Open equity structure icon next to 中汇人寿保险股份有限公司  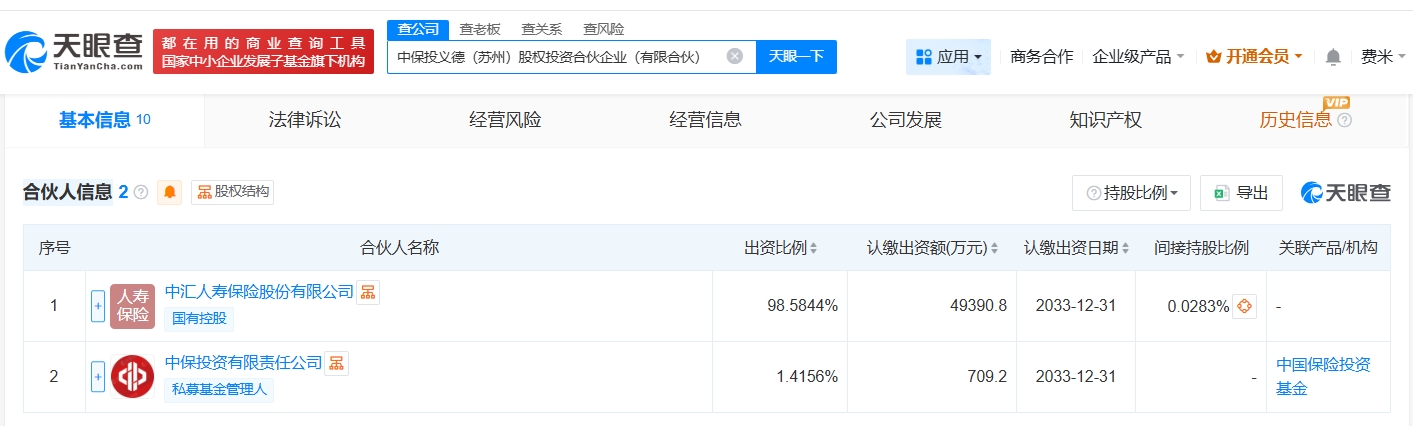coord(368,292)
